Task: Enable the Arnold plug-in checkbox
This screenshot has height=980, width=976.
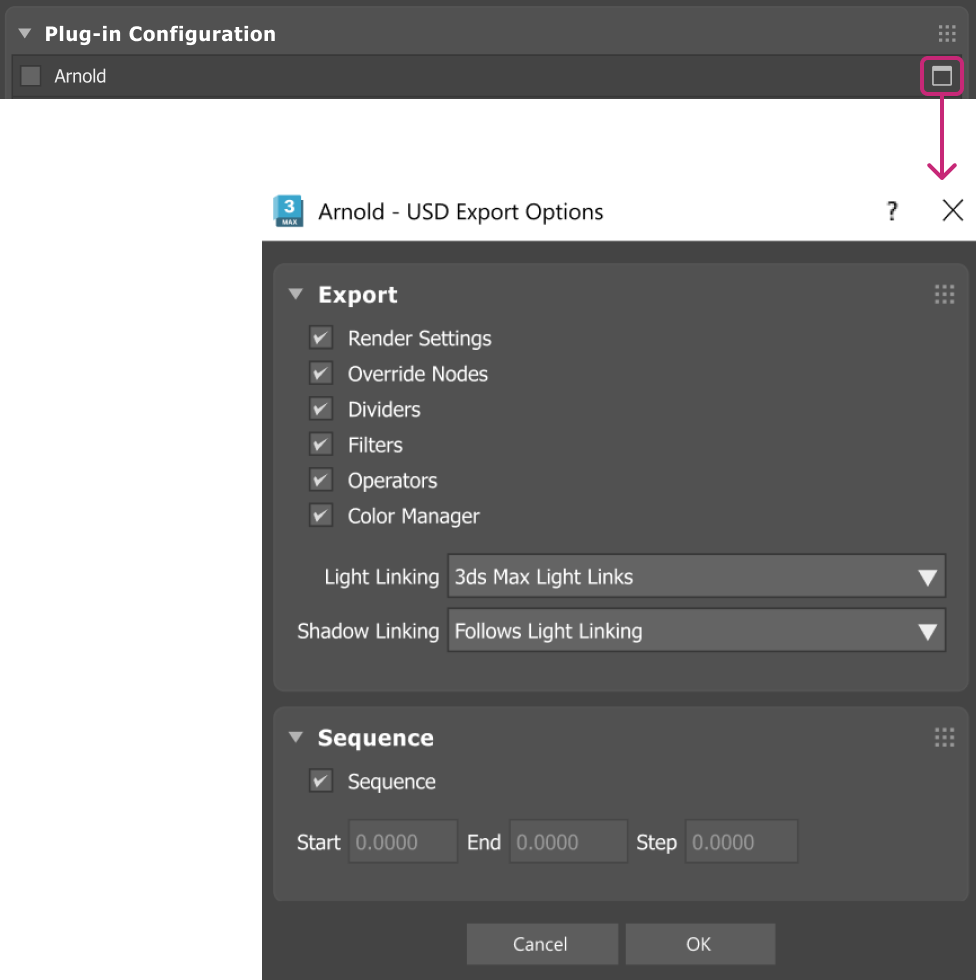Action: coord(31,76)
